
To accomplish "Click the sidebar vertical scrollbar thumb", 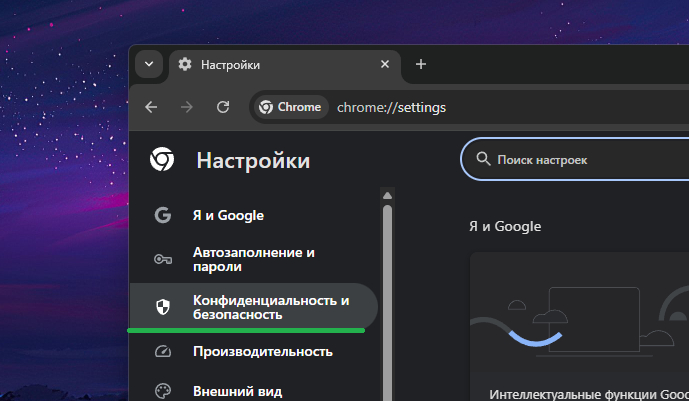I will point(387,303).
